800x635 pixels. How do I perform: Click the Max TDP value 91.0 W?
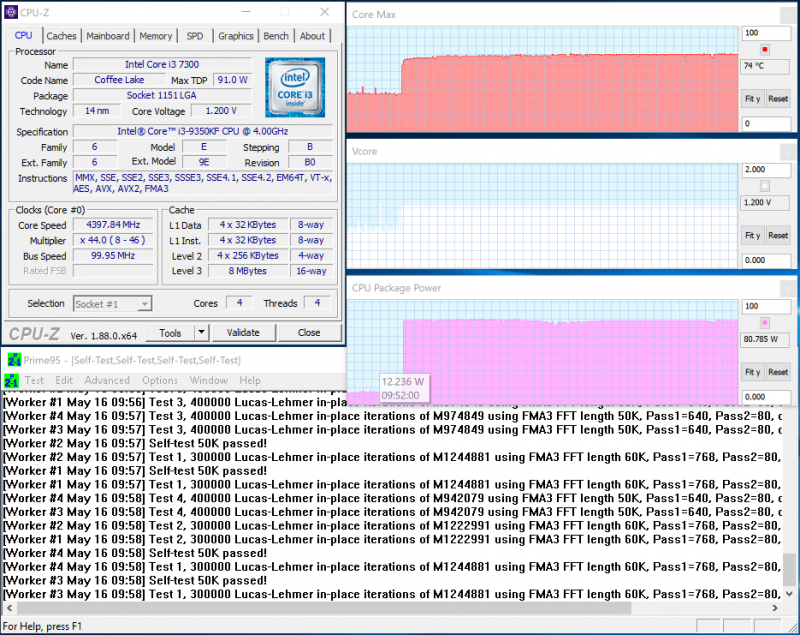(232, 80)
